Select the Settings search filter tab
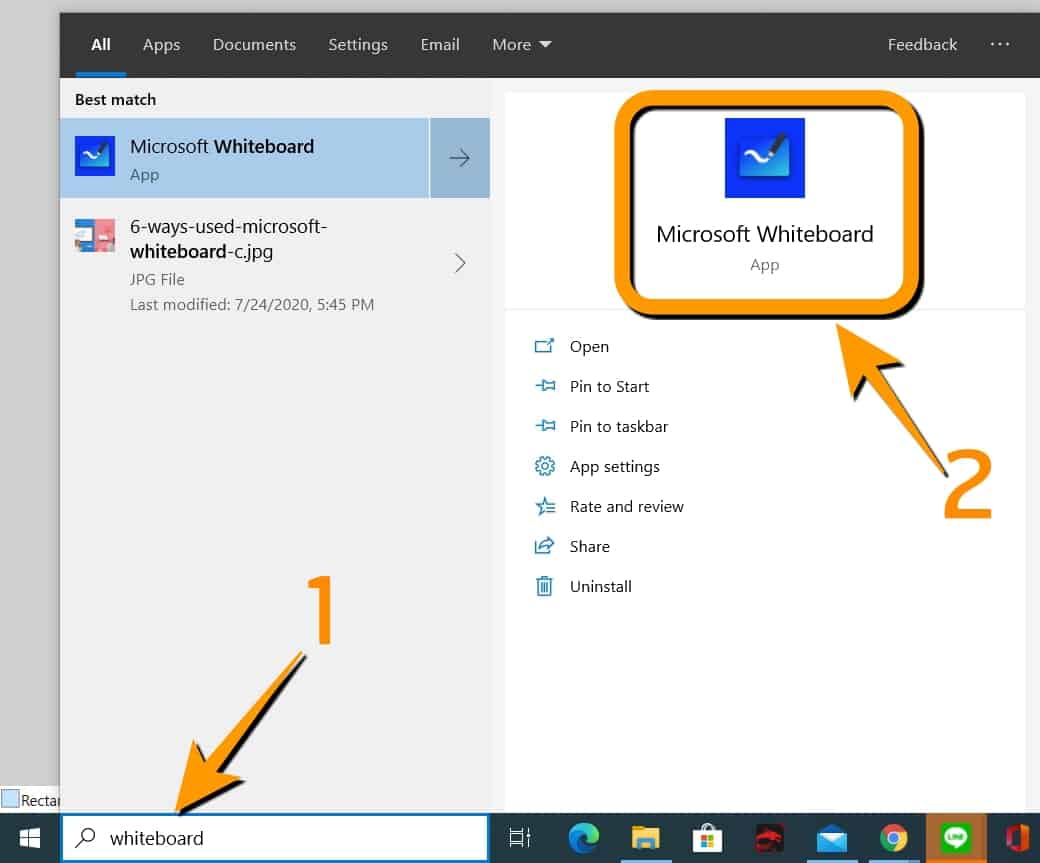 357,45
